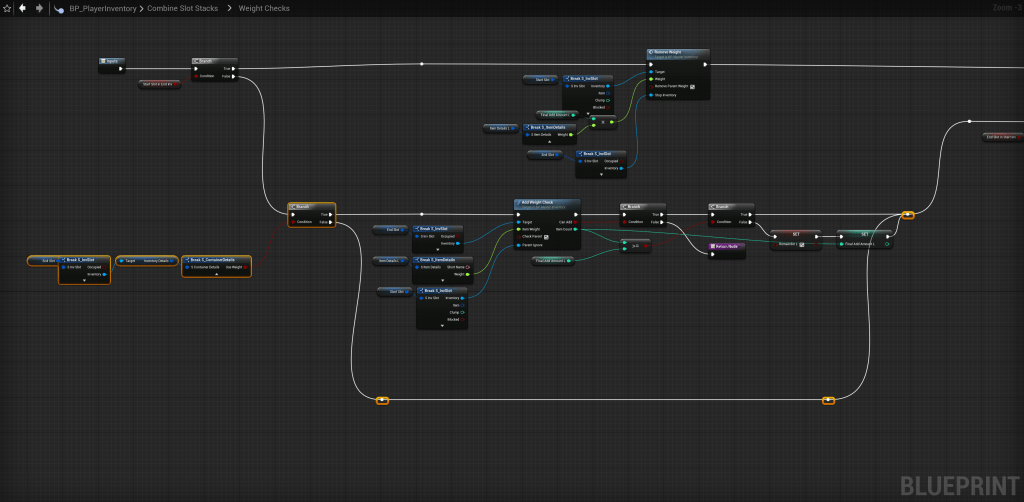
Task: Click the Blueprint graph icon before BP_PlayerInventory
Action: point(59,8)
